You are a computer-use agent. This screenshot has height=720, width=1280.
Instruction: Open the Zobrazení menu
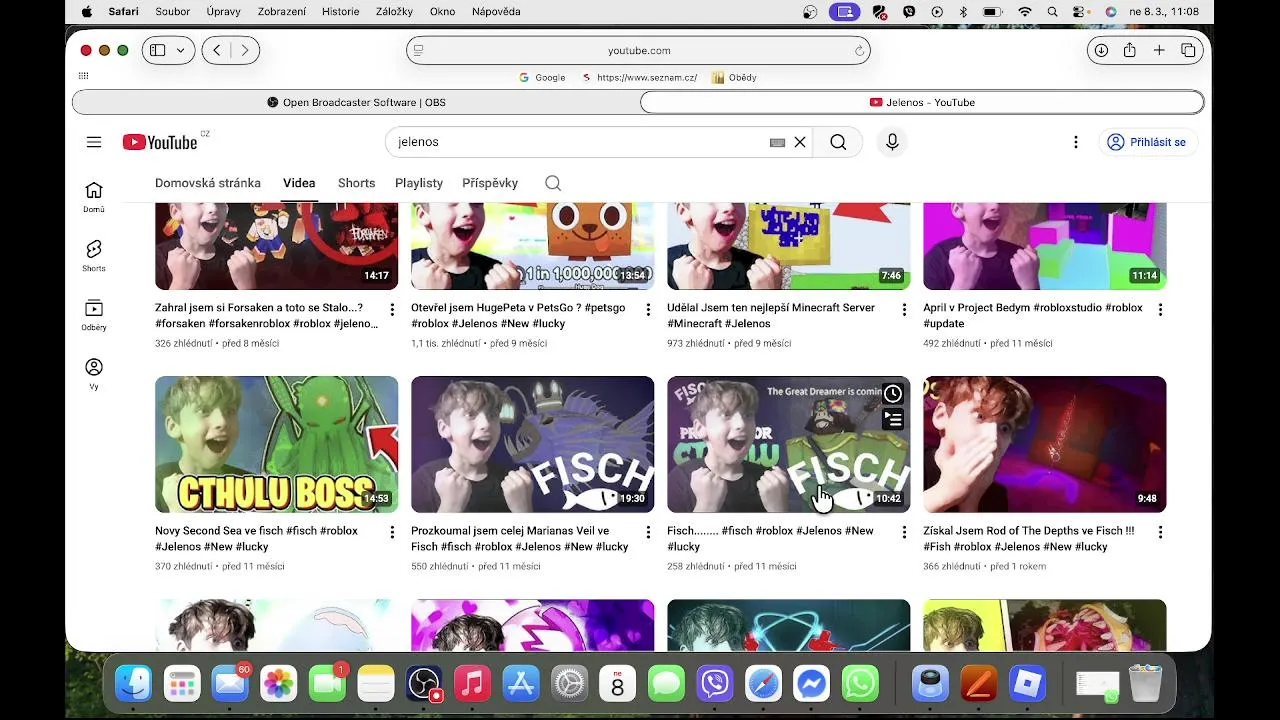coord(282,12)
